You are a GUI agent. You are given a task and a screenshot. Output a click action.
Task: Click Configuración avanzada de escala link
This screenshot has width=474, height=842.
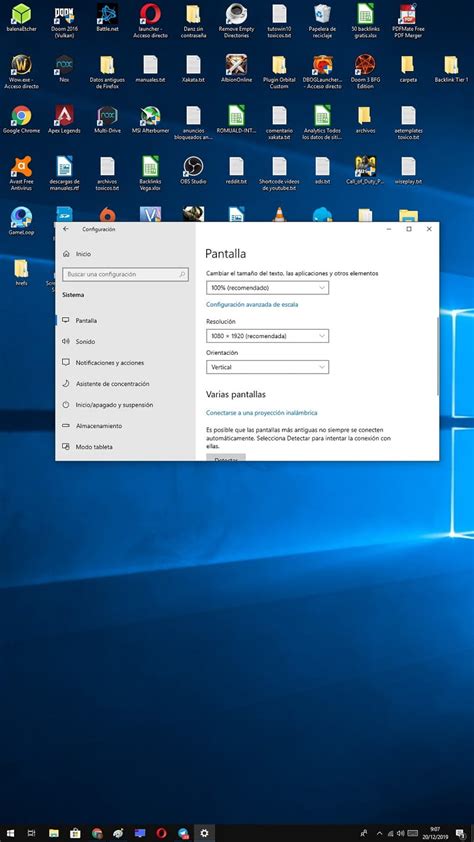pos(252,304)
